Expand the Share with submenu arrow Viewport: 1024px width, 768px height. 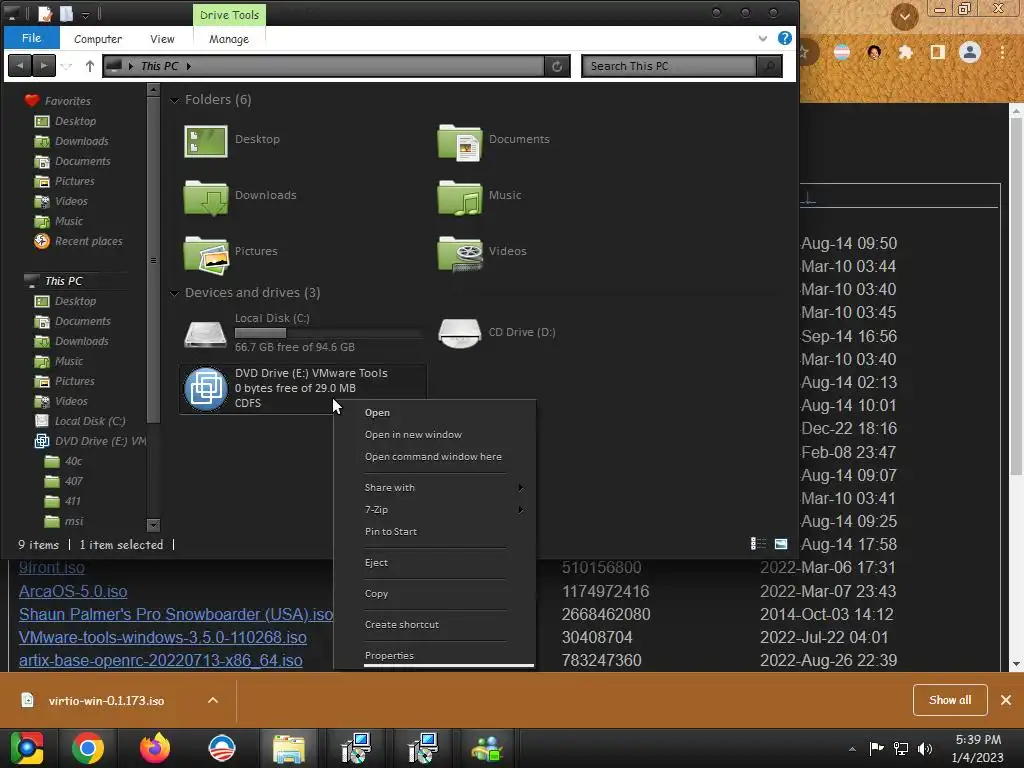coord(520,487)
